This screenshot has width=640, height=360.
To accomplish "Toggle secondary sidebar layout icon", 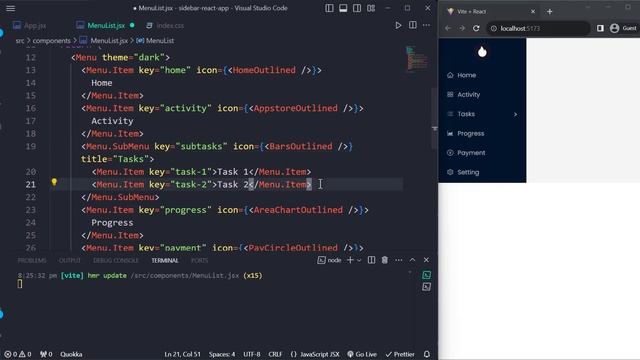I will (x=357, y=8).
